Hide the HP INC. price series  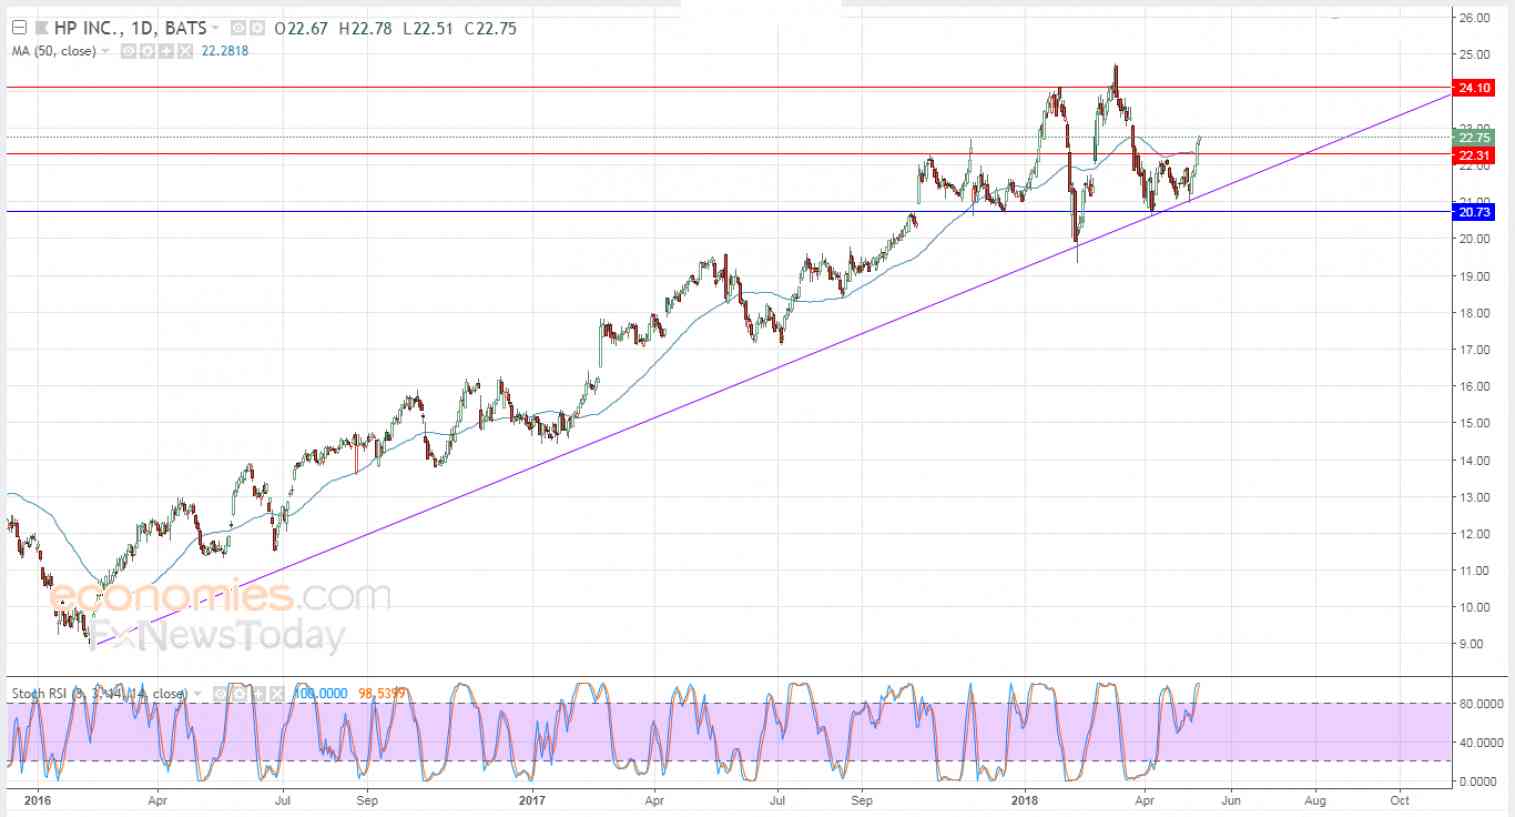[238, 28]
